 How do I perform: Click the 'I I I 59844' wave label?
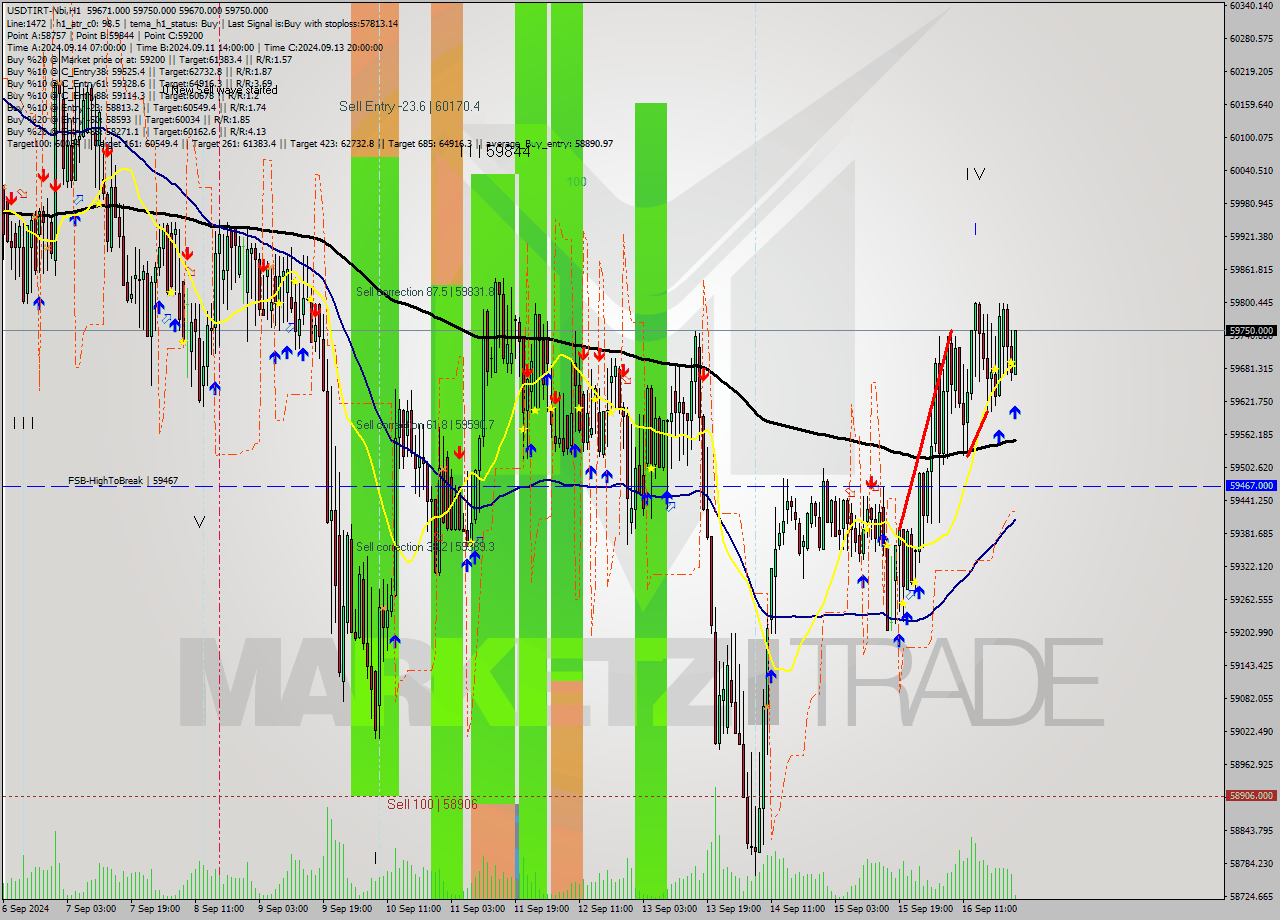(x=495, y=151)
